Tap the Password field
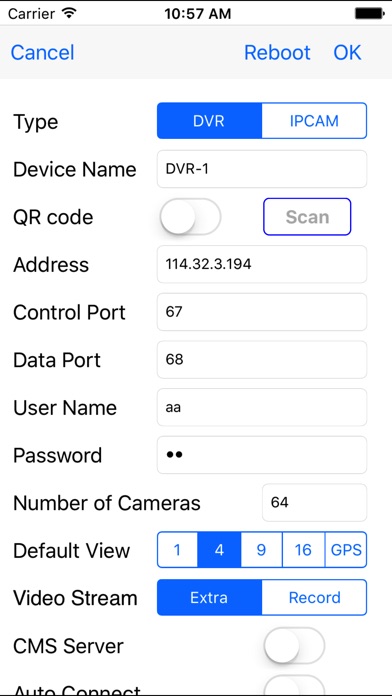The image size is (392, 696). tap(262, 455)
